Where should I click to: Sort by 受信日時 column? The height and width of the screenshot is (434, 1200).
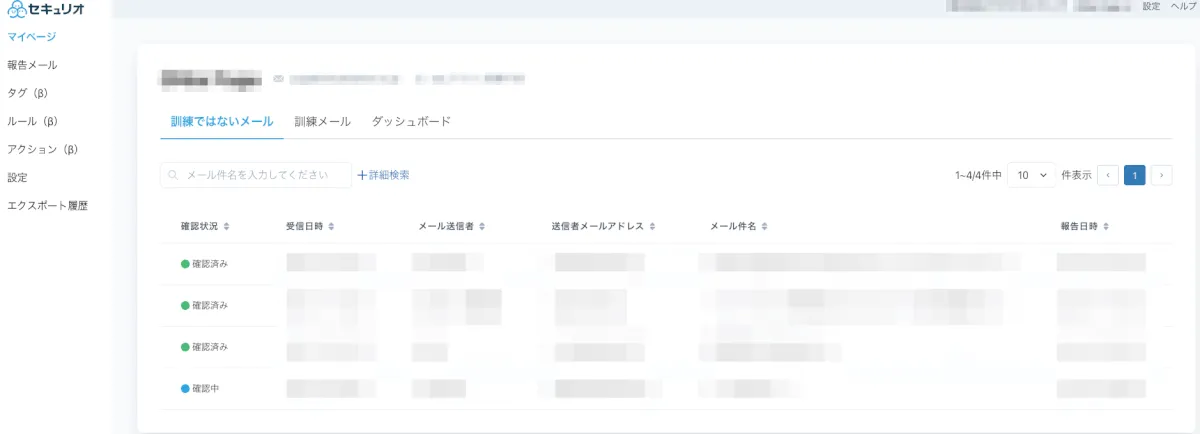coord(310,226)
